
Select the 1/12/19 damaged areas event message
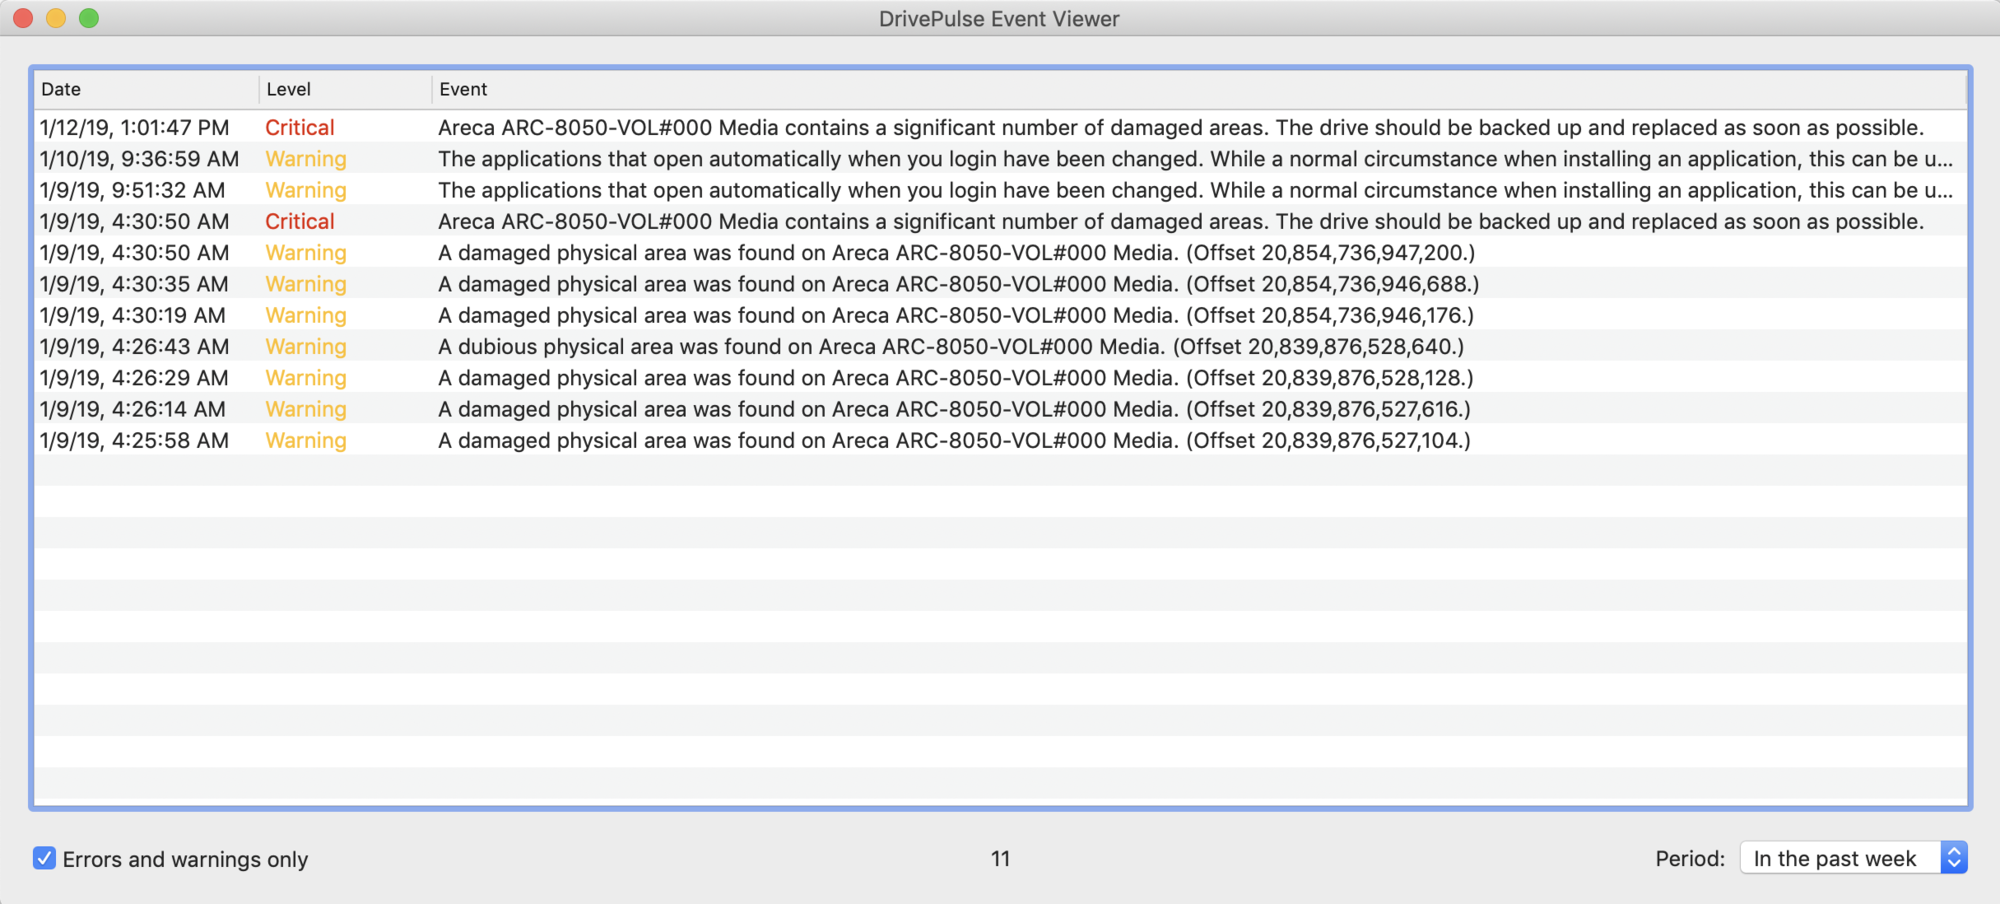click(1181, 128)
